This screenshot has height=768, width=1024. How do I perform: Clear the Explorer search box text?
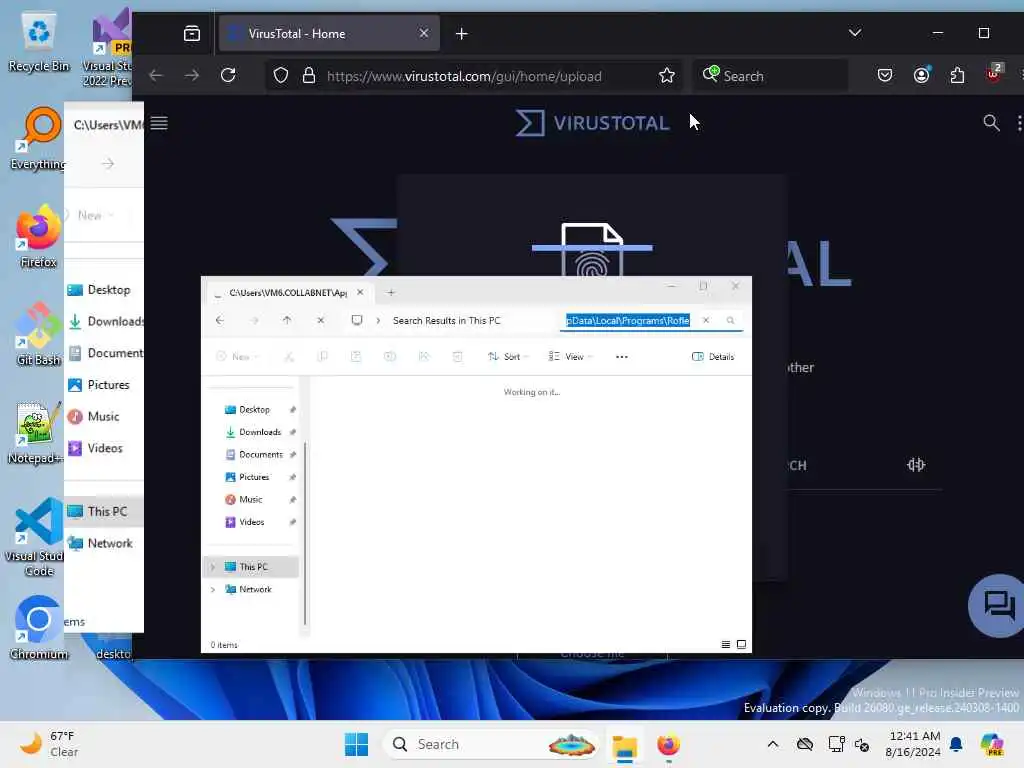706,320
